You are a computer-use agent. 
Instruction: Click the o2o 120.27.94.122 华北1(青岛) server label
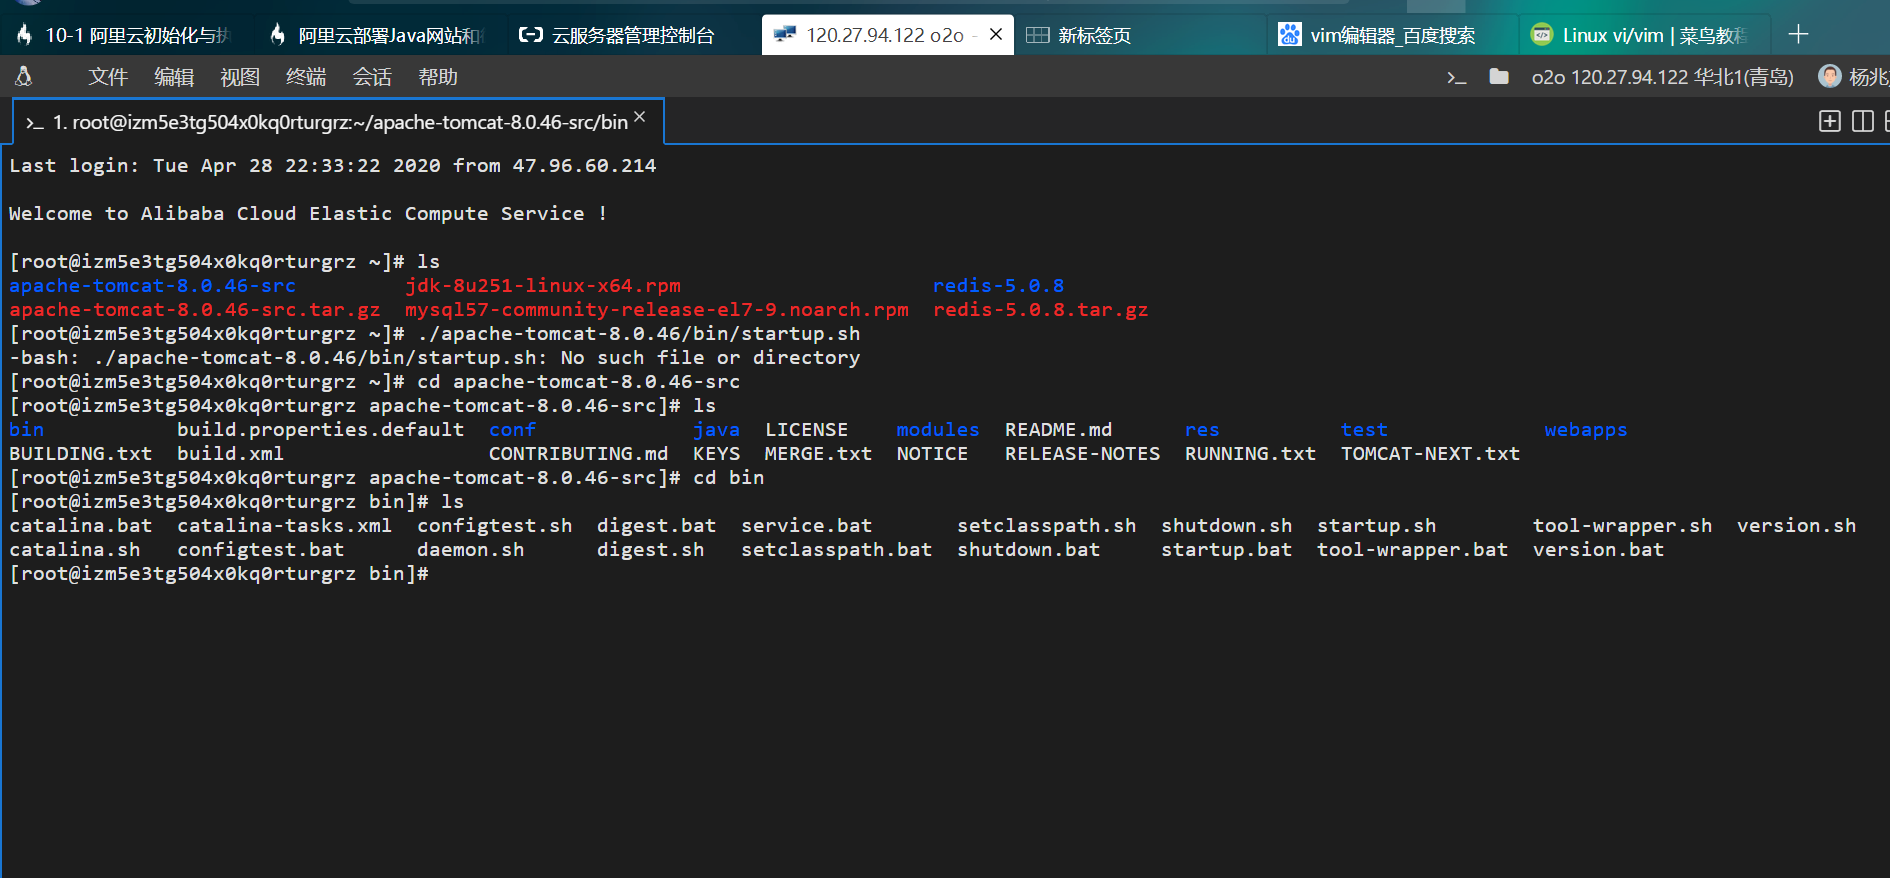[1662, 77]
